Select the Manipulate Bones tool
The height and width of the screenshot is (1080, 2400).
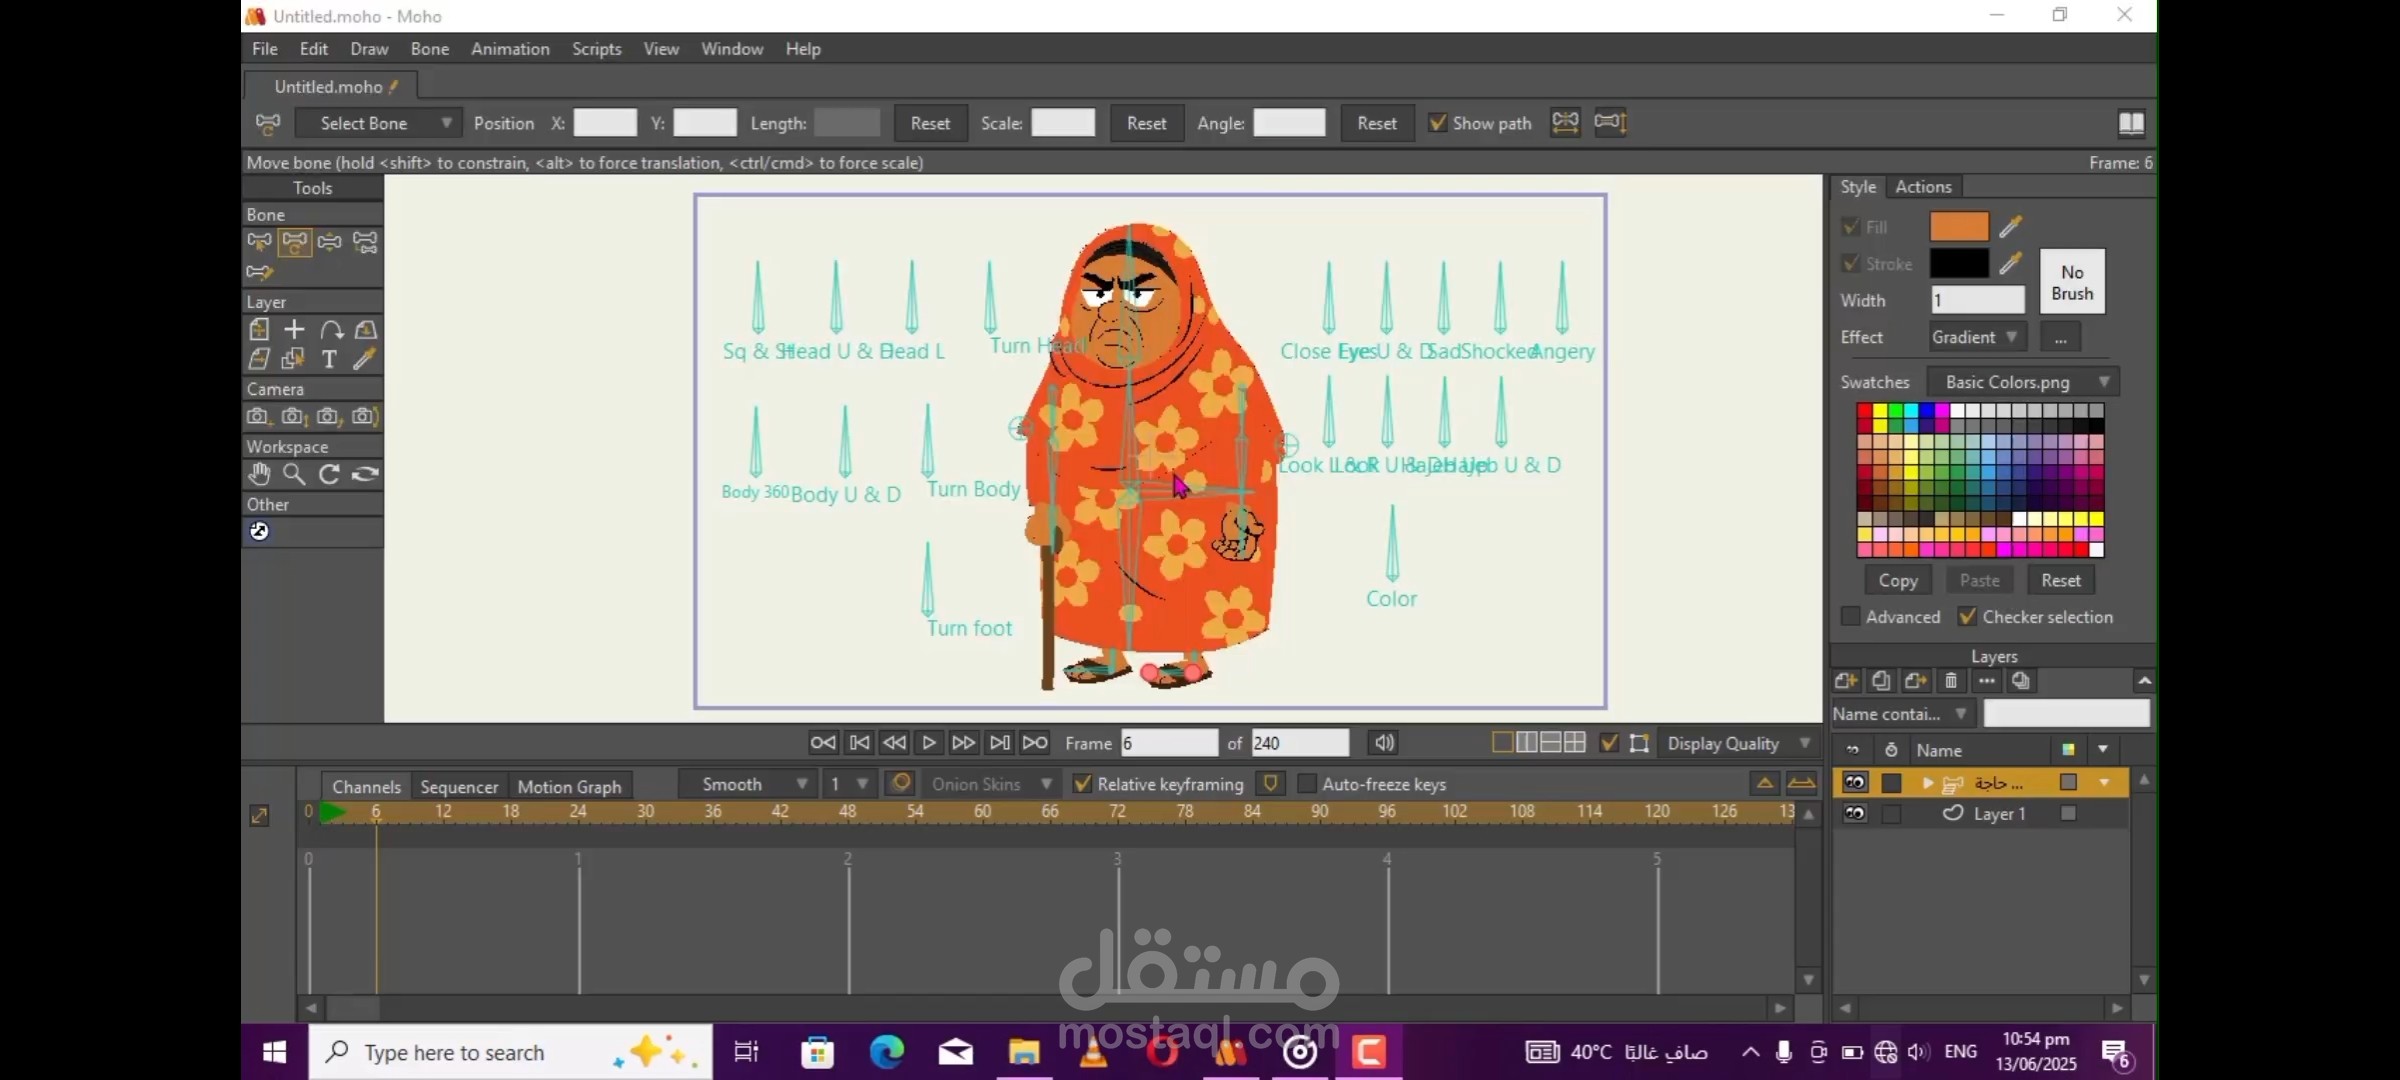tap(329, 242)
